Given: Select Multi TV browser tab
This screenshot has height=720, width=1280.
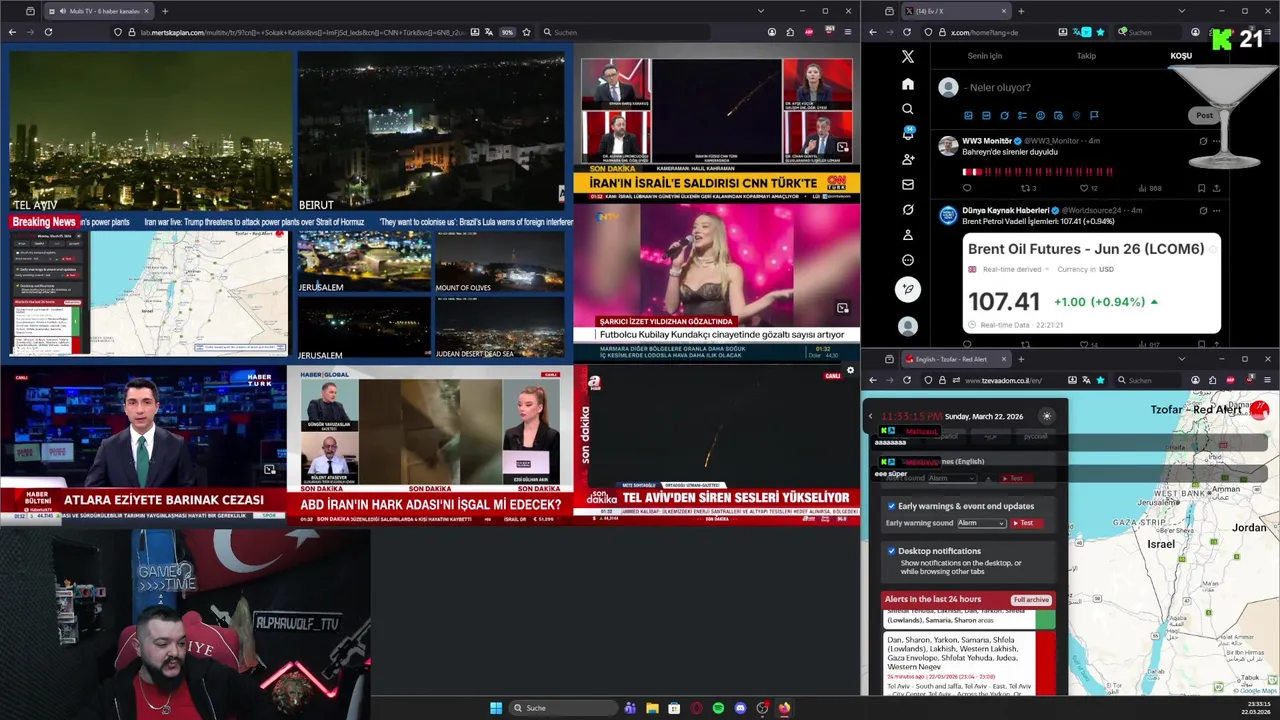Looking at the screenshot, I should tap(99, 11).
